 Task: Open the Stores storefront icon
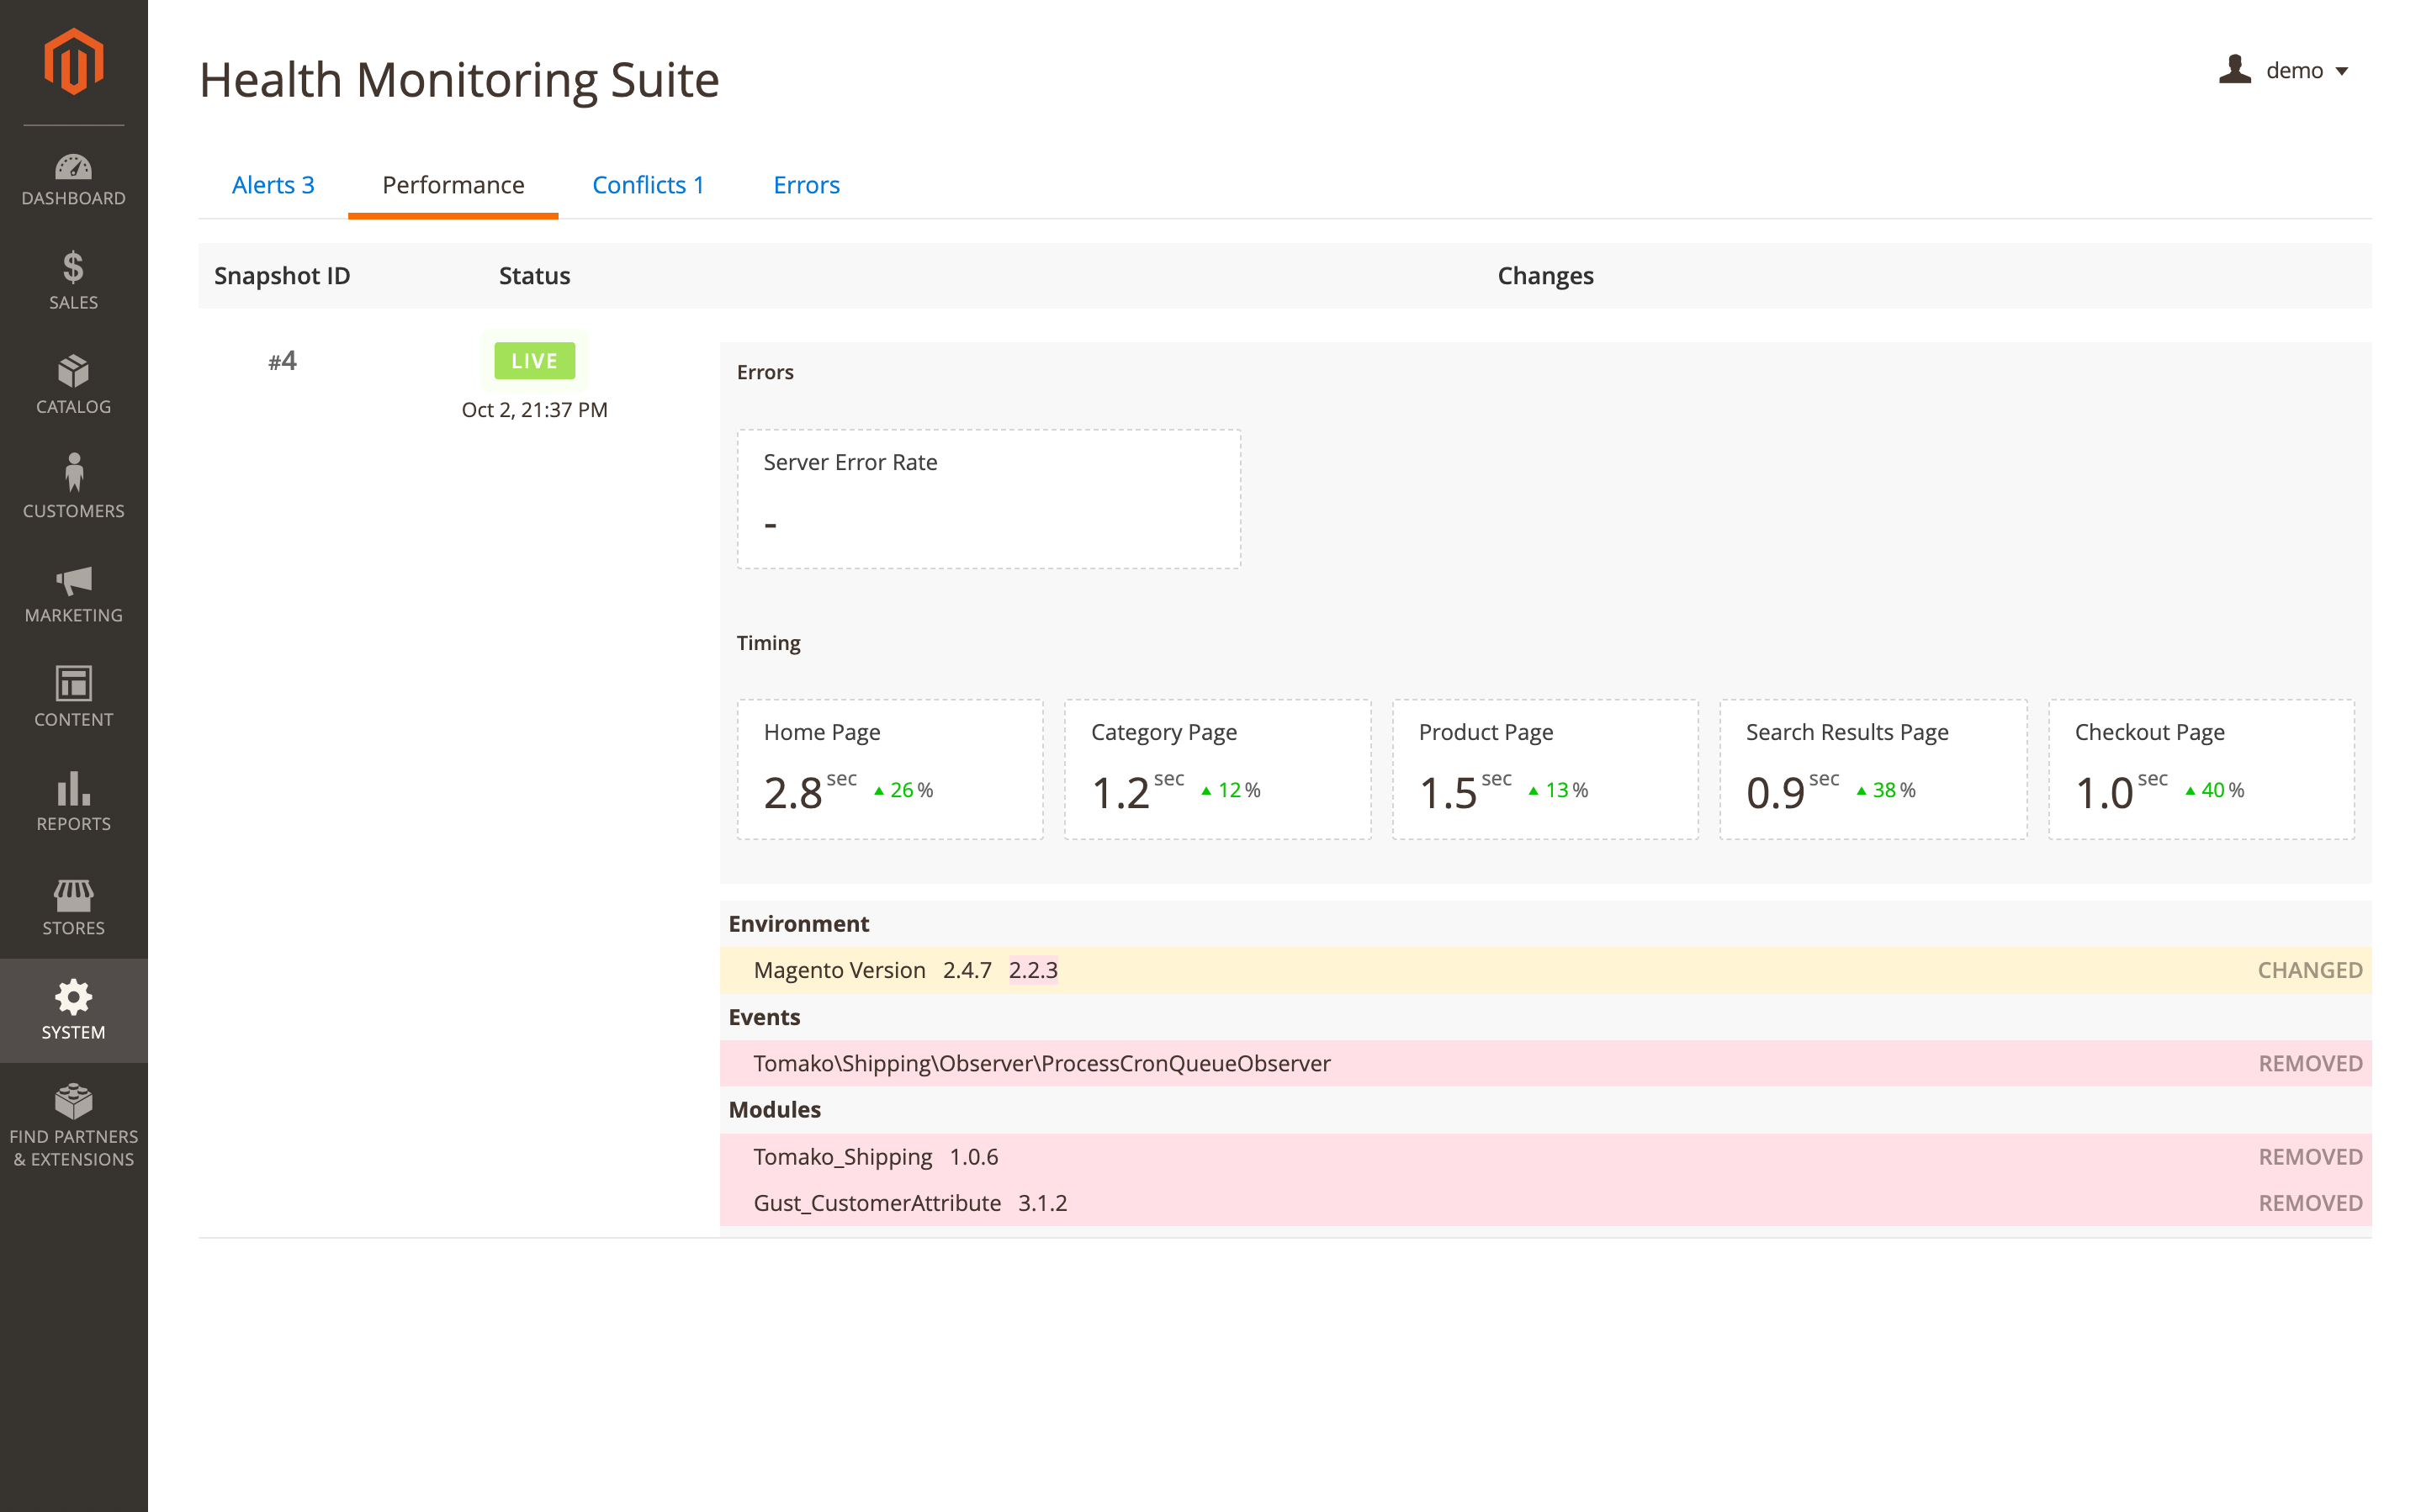pyautogui.click(x=73, y=894)
